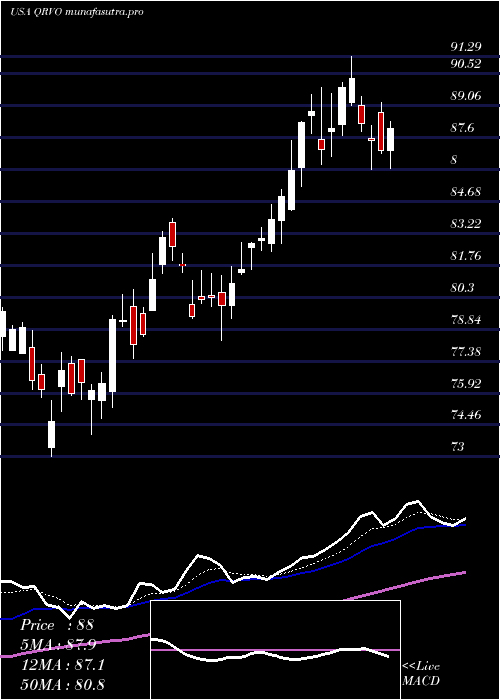Click the 91.29 price axis label

click(465, 47)
